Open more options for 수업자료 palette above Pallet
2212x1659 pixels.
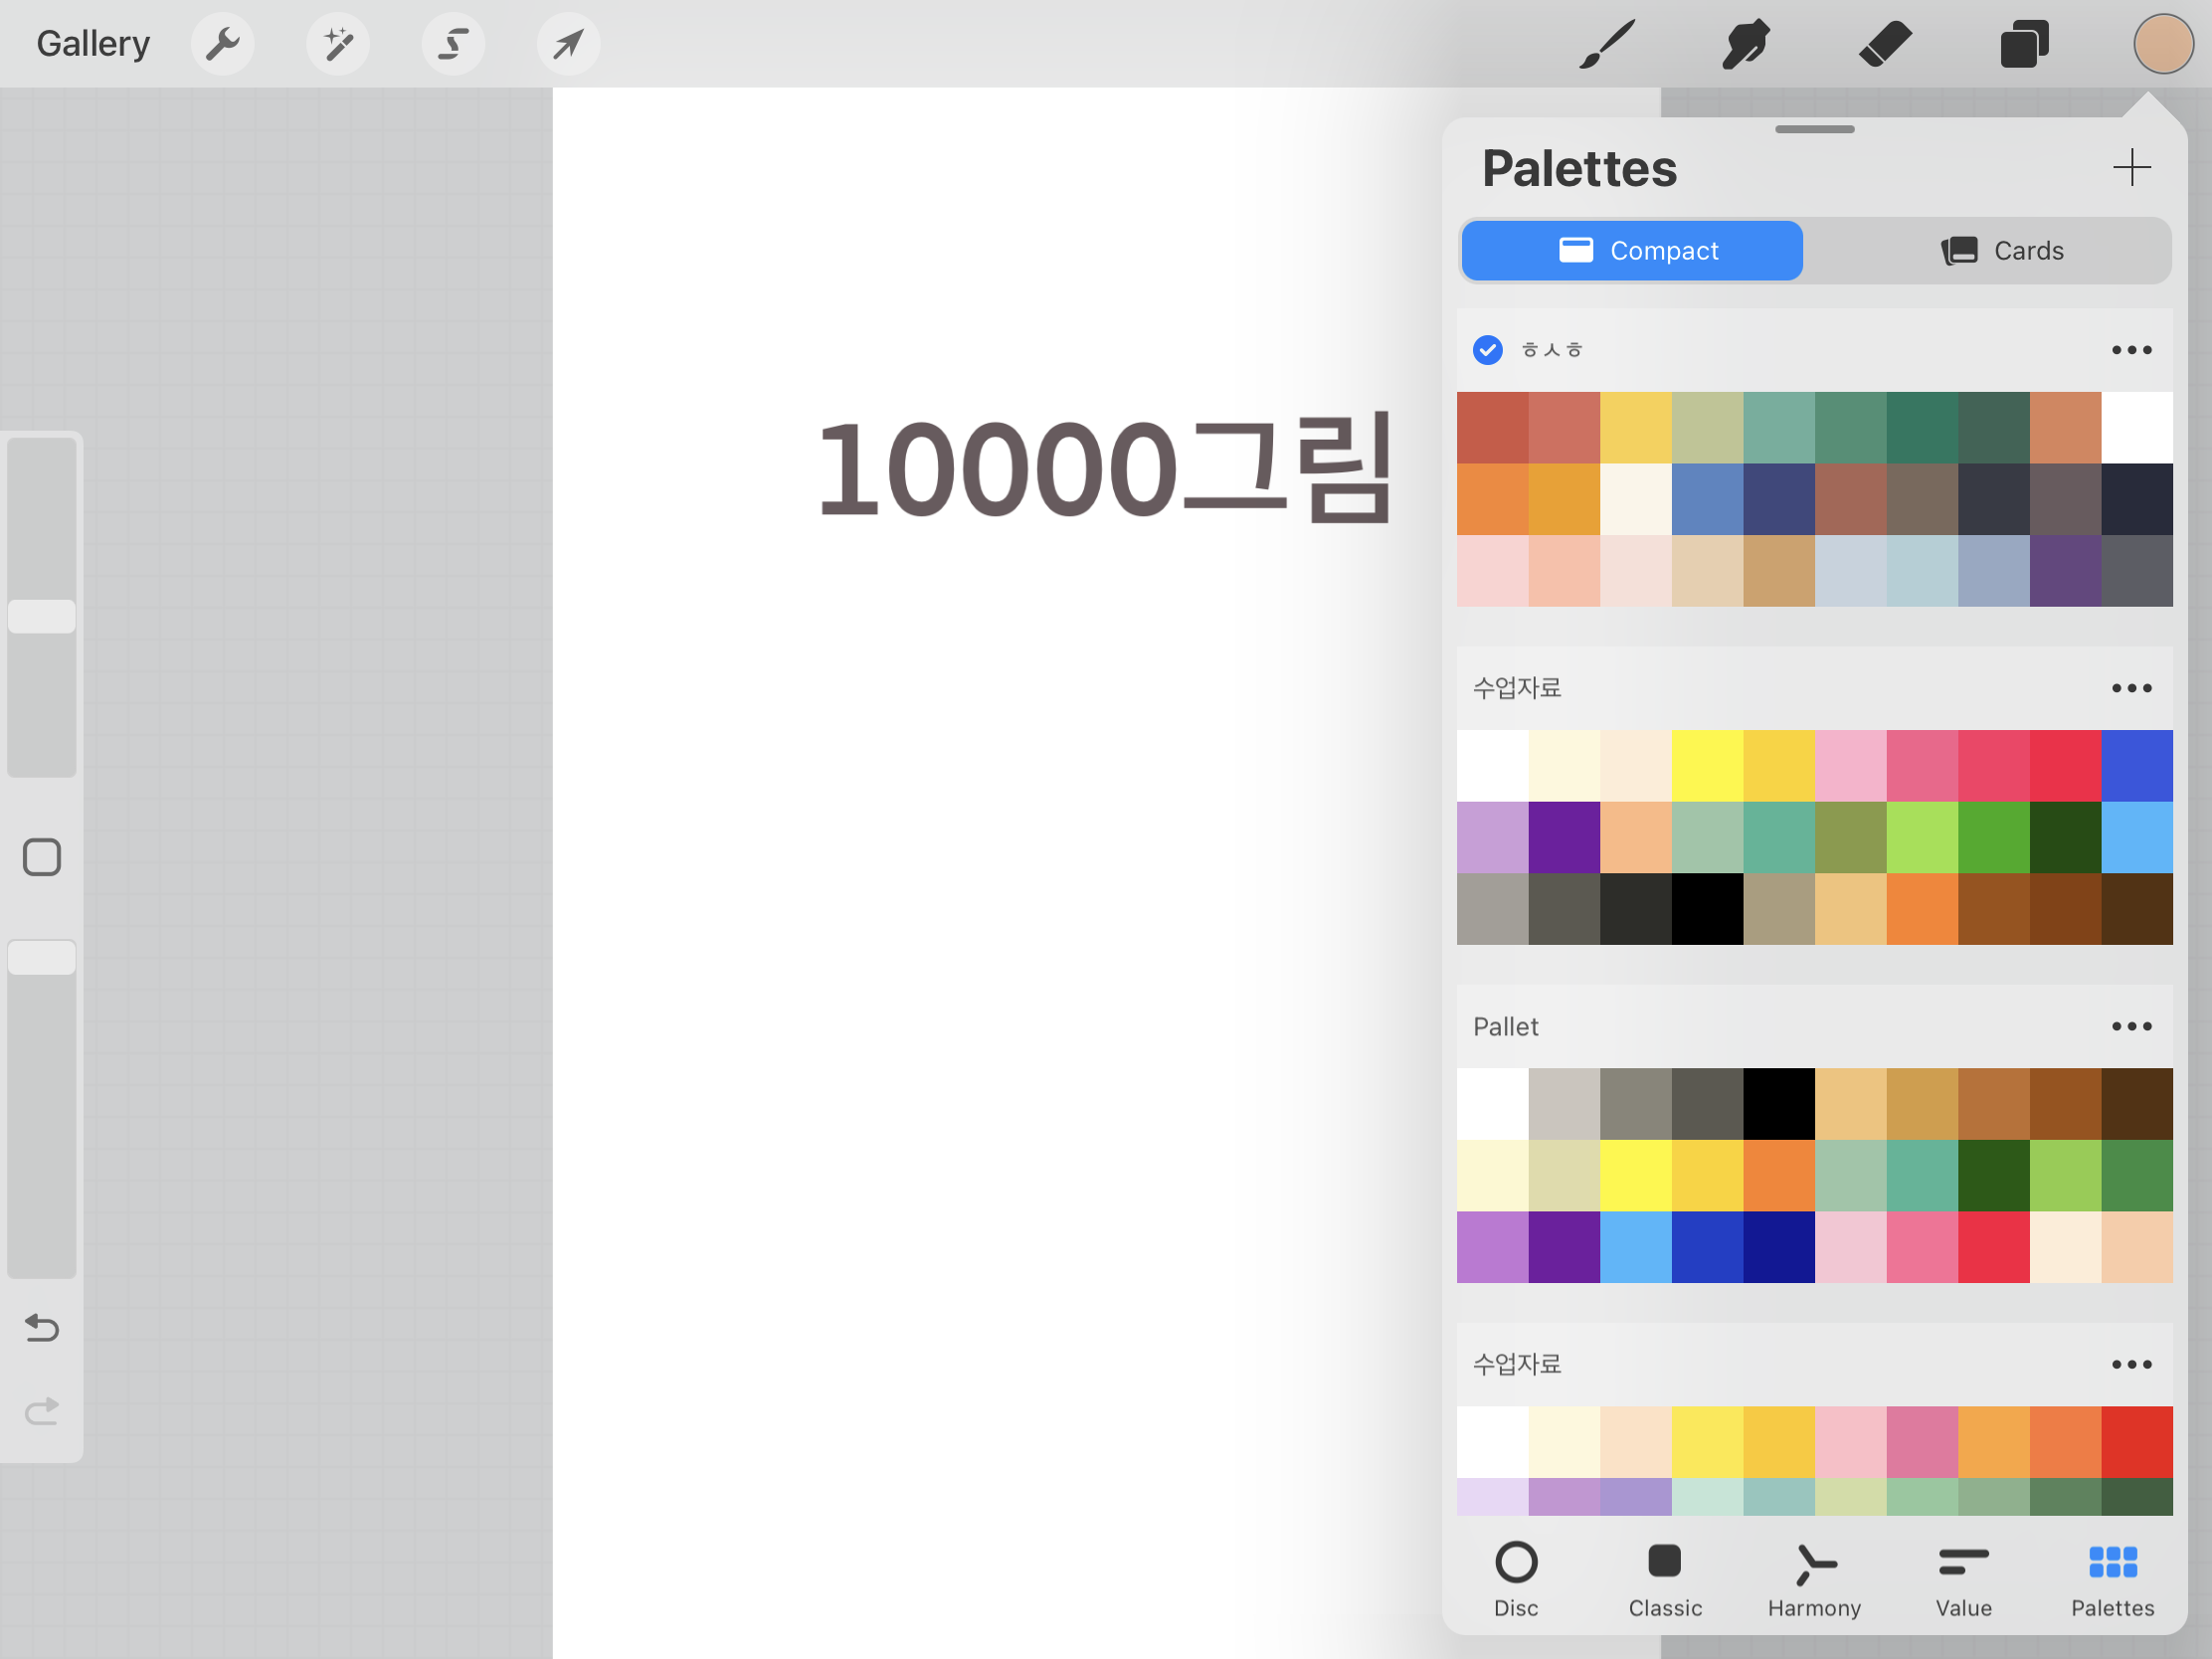click(2131, 688)
